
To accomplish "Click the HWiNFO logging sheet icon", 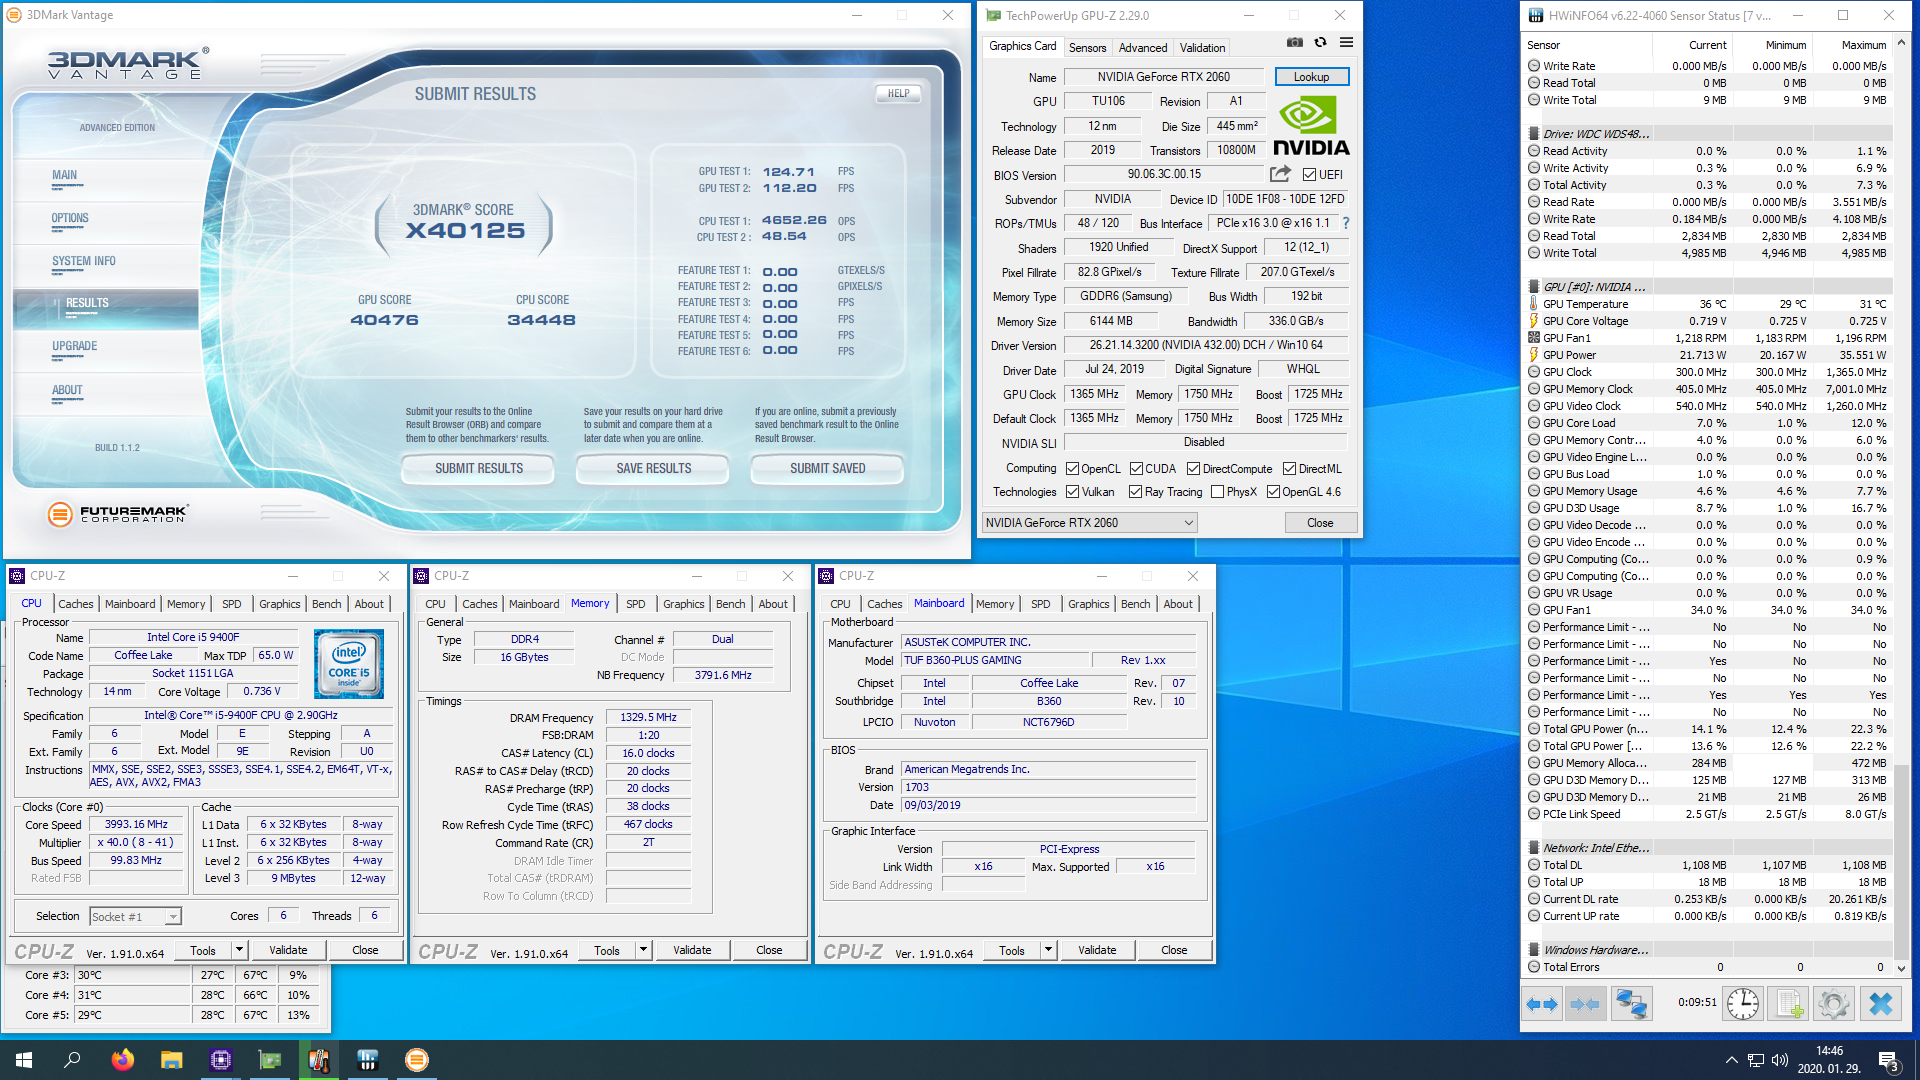I will [x=1789, y=1003].
